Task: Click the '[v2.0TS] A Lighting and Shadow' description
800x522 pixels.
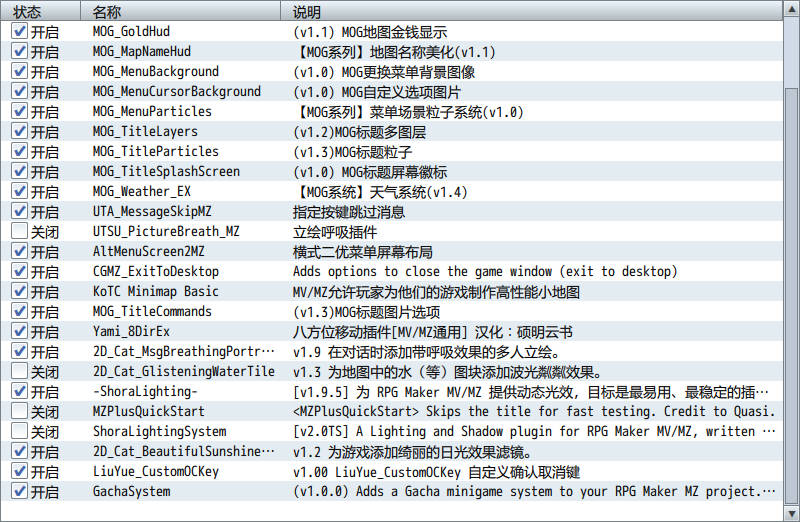Action: (534, 431)
